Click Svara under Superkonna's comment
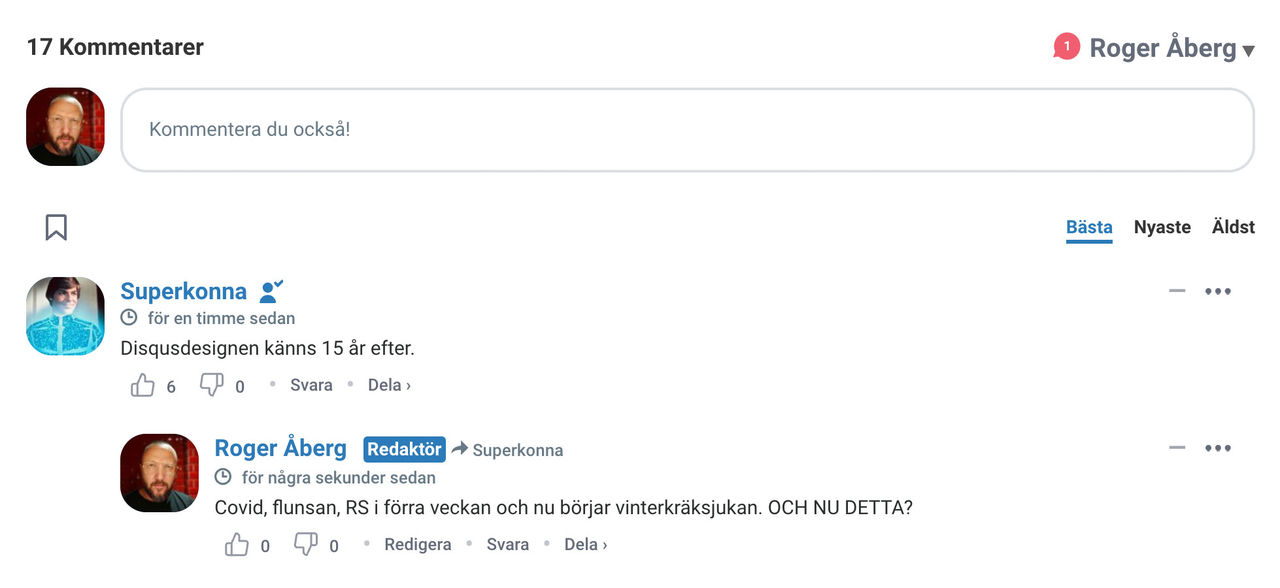Viewport: 1280px width, 588px height. (311, 384)
